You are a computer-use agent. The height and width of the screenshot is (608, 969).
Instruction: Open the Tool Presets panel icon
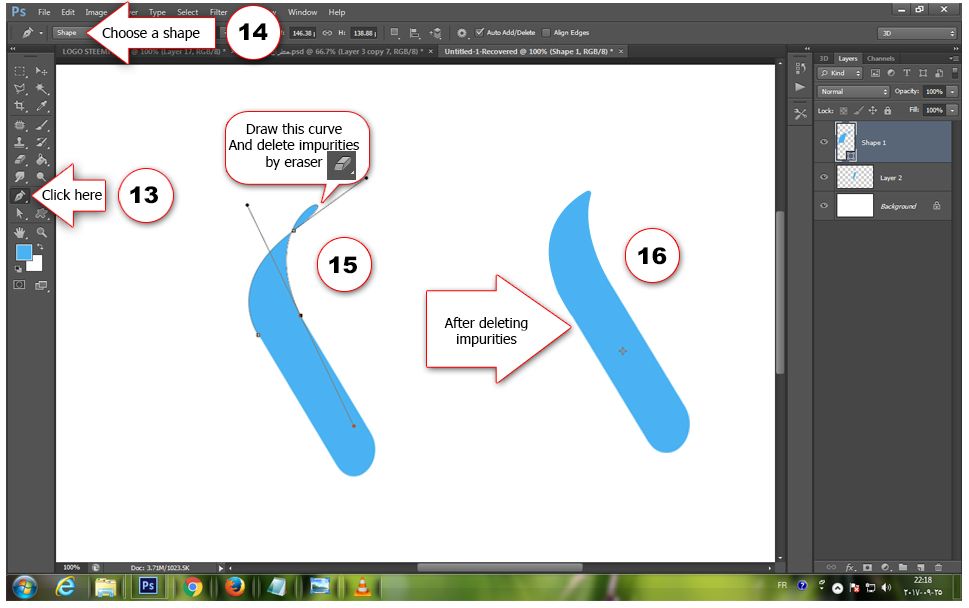point(800,114)
